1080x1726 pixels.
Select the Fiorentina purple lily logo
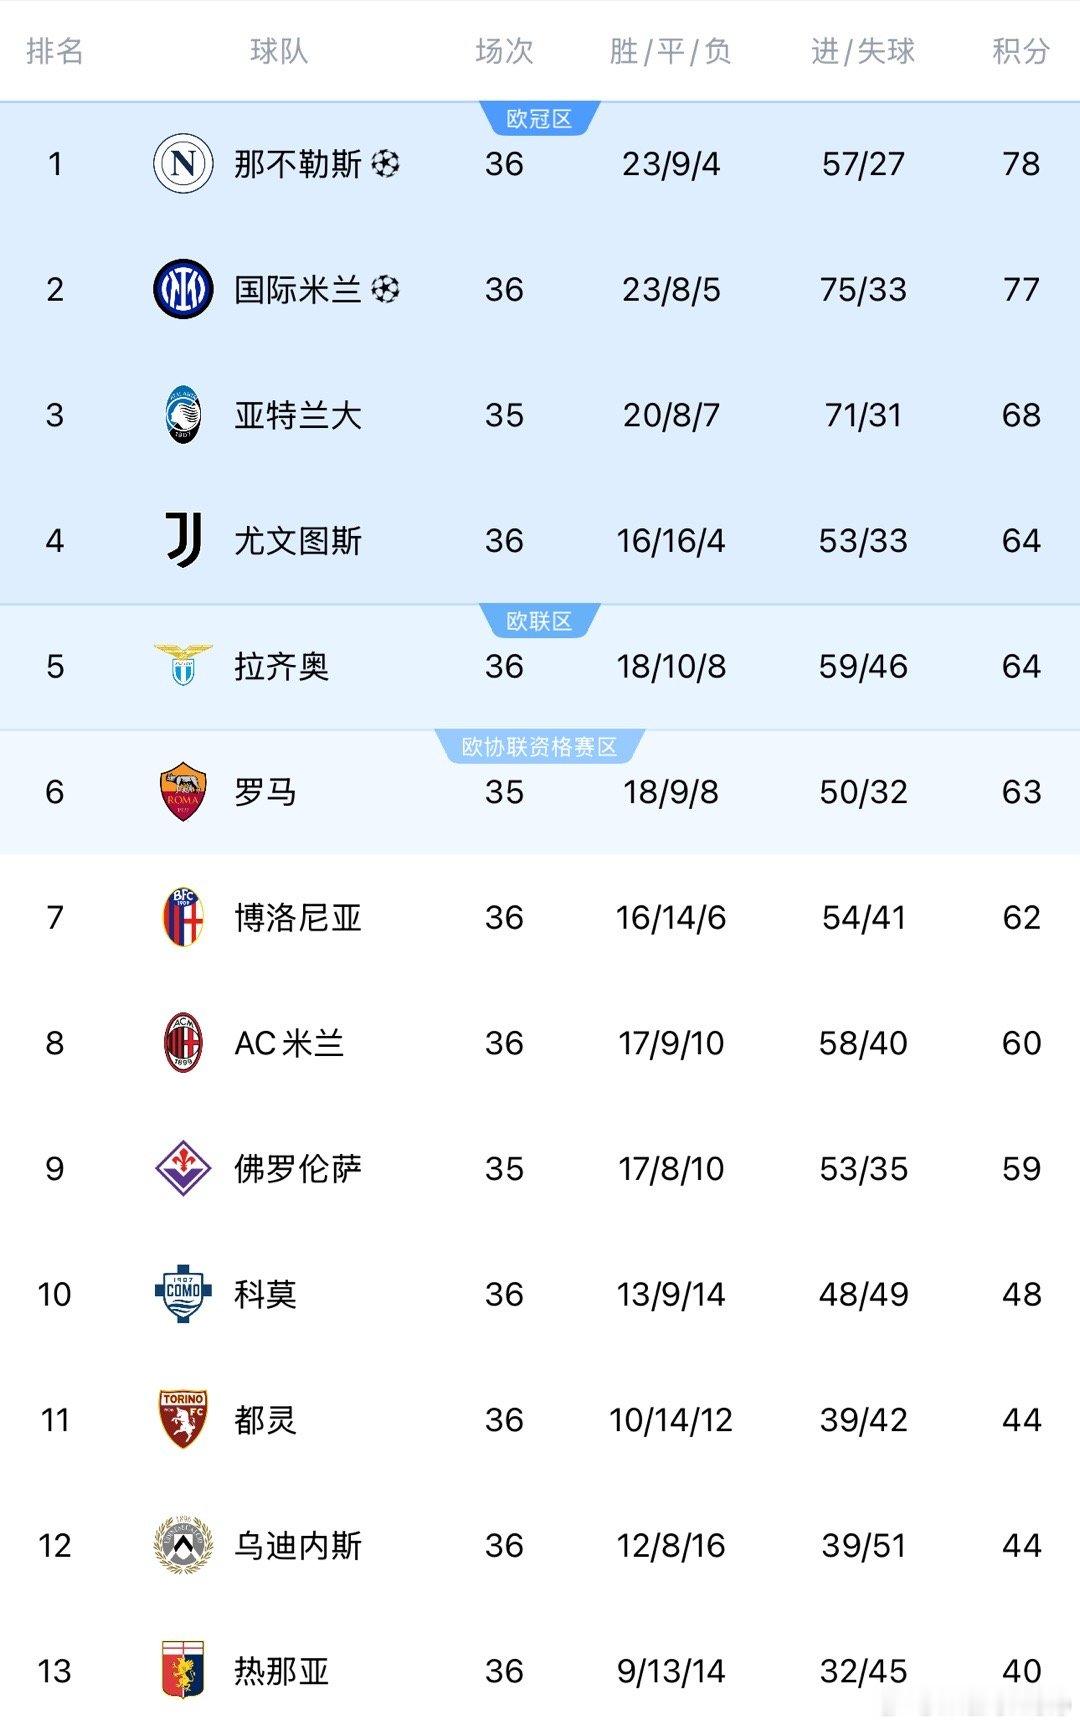(183, 1168)
